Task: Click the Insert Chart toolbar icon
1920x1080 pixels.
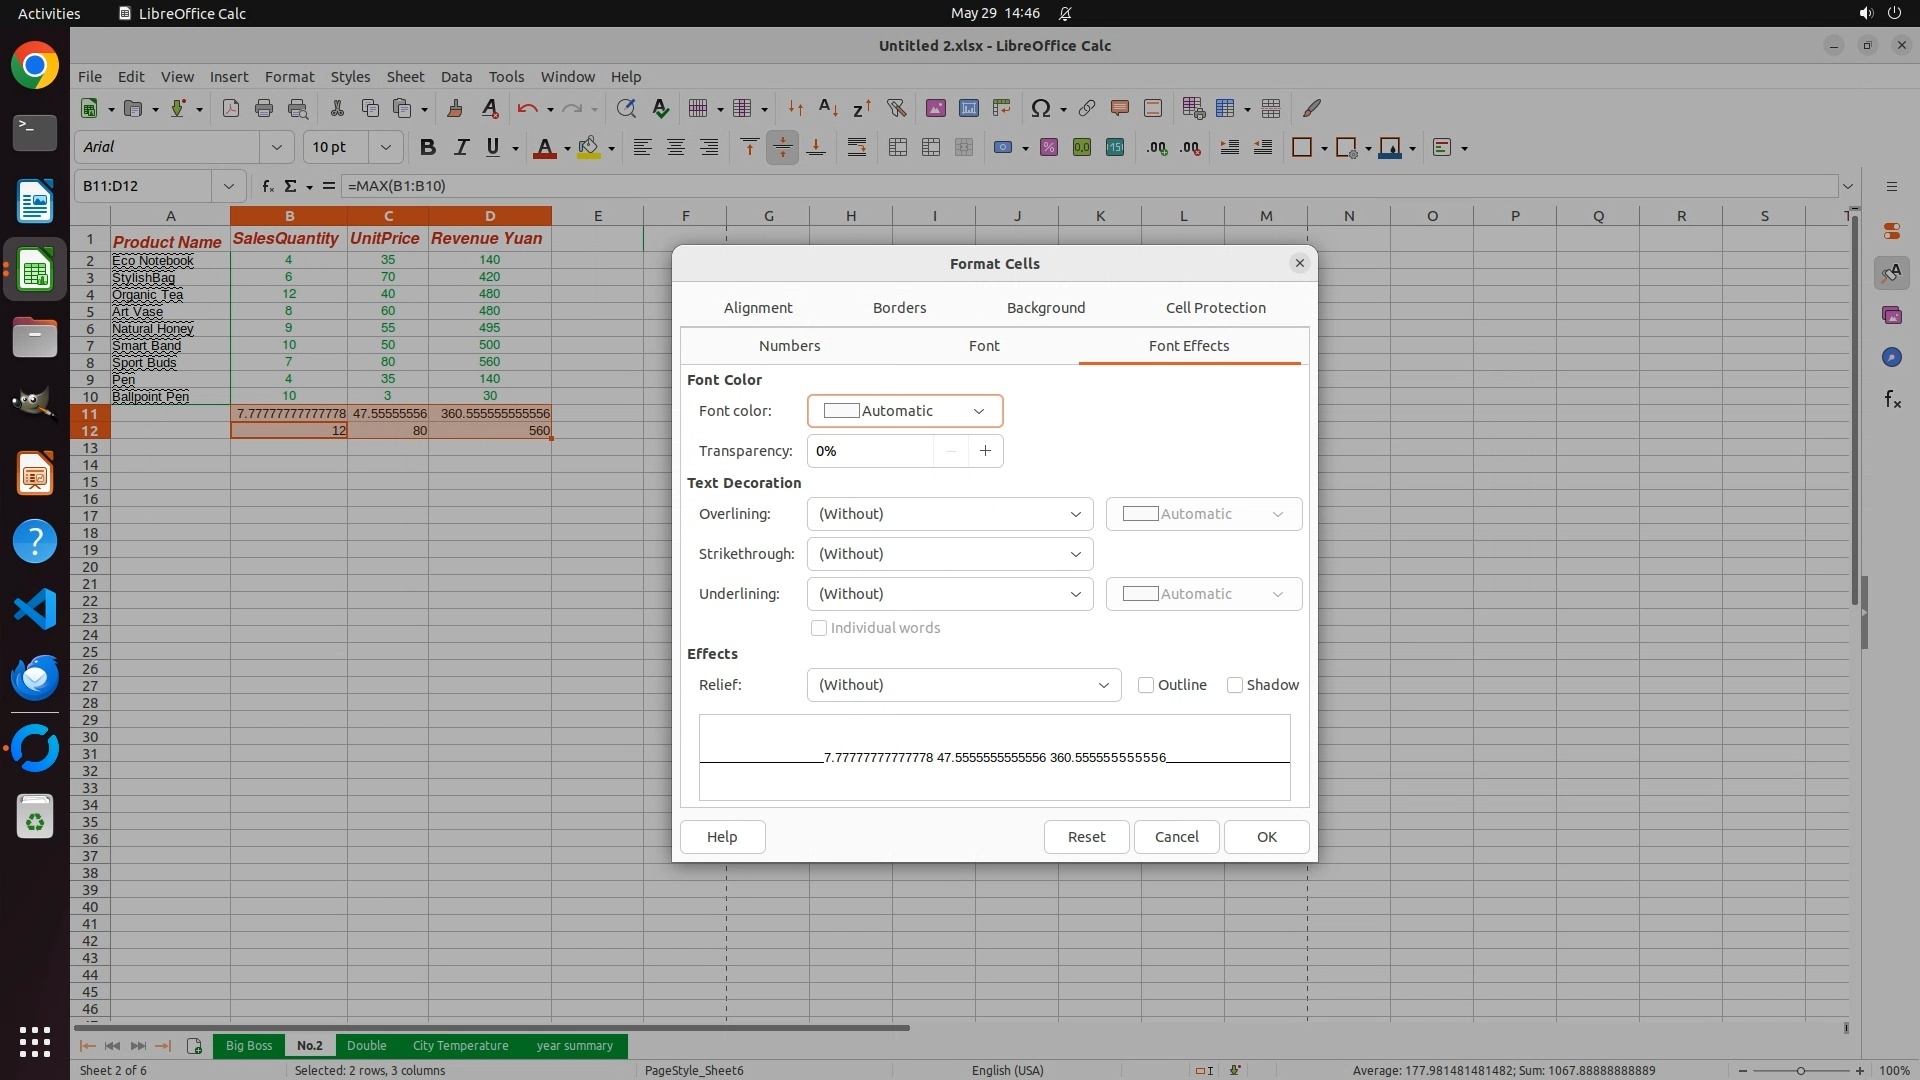Action: (x=968, y=108)
